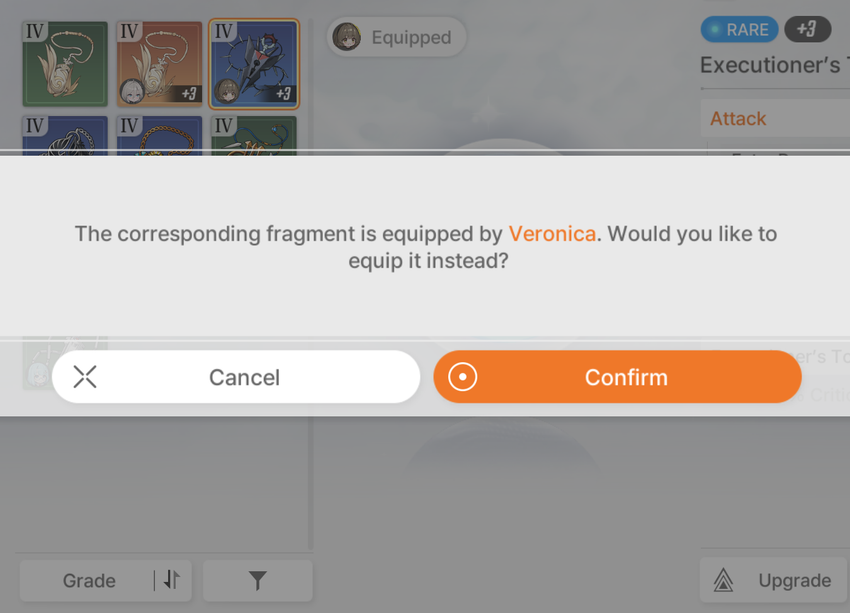Click the orange Veronica name
850x613 pixels.
552,234
